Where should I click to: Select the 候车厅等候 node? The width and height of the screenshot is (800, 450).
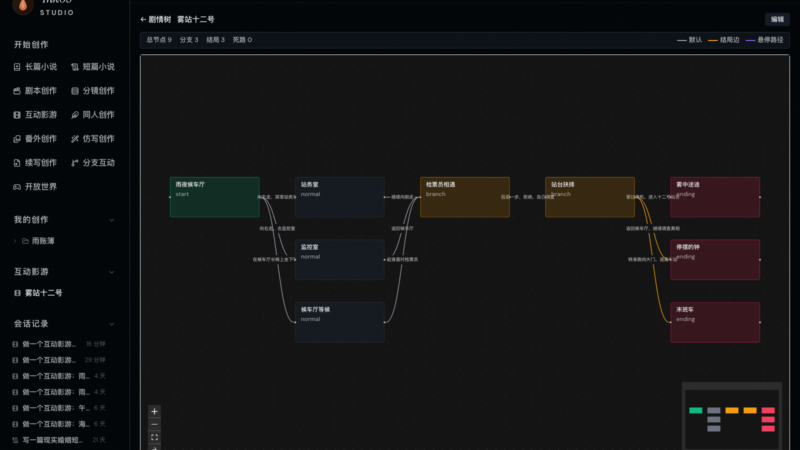(340, 322)
